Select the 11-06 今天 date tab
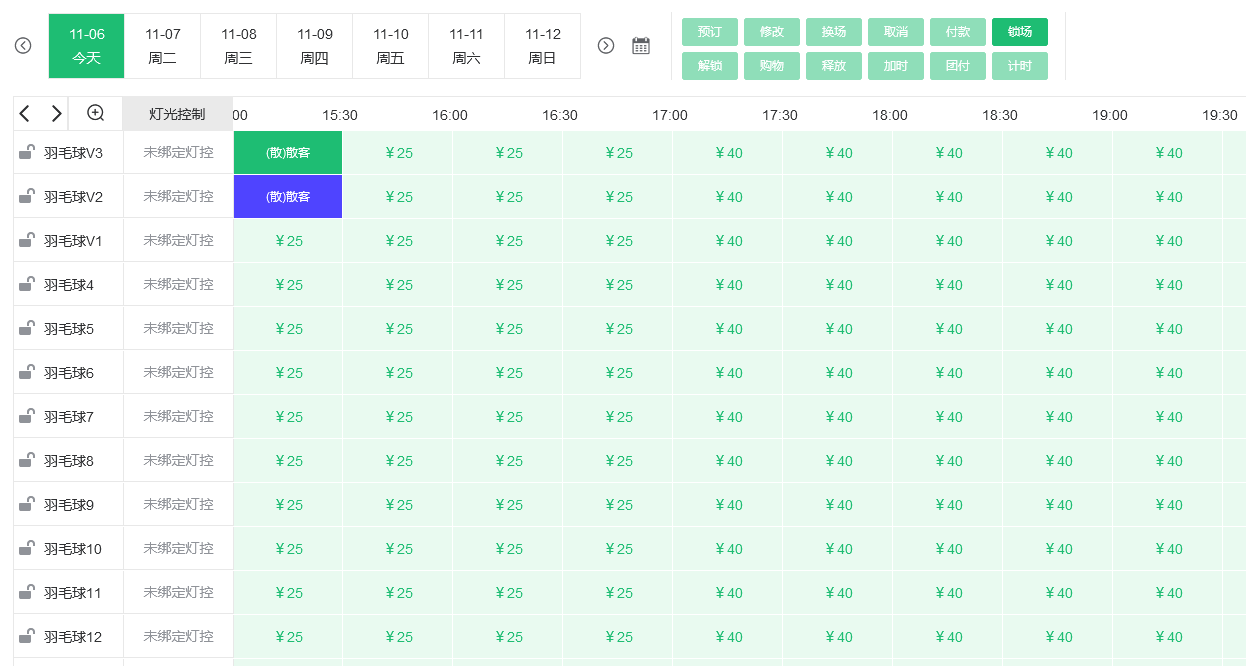The width and height of the screenshot is (1246, 666). 87,46
